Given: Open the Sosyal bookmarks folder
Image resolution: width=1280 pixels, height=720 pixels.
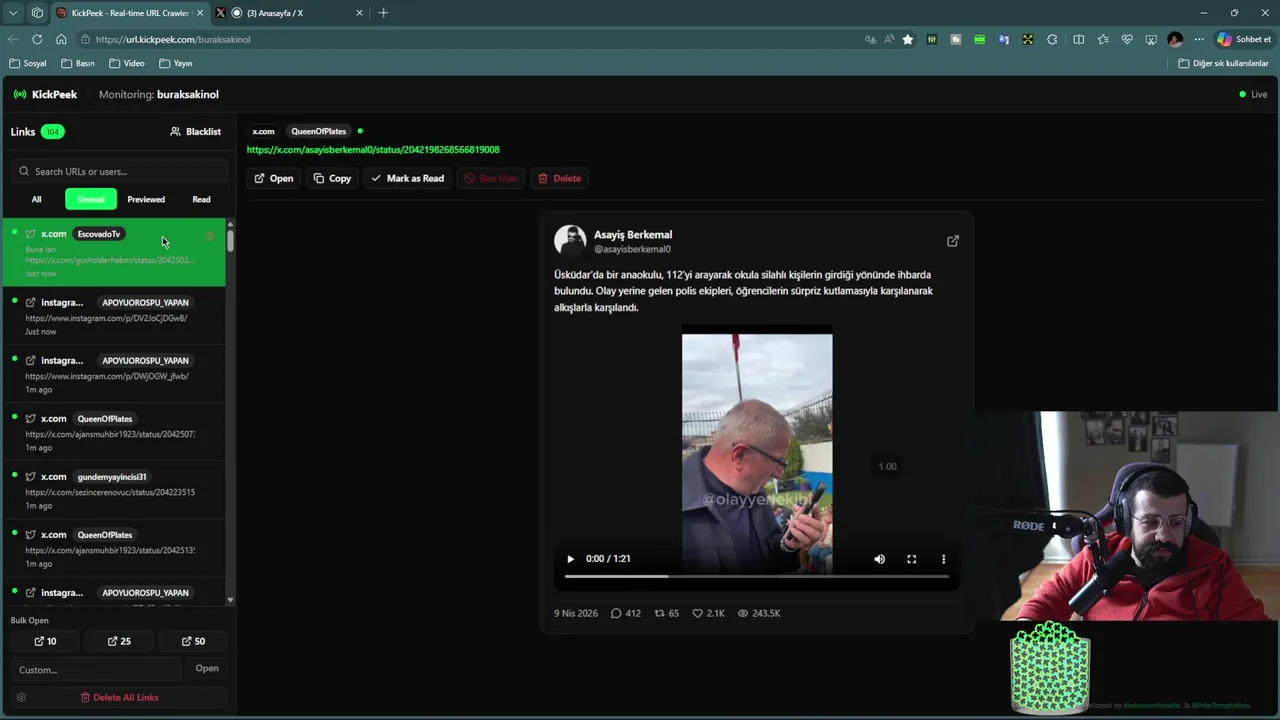Looking at the screenshot, I should click(x=28, y=63).
